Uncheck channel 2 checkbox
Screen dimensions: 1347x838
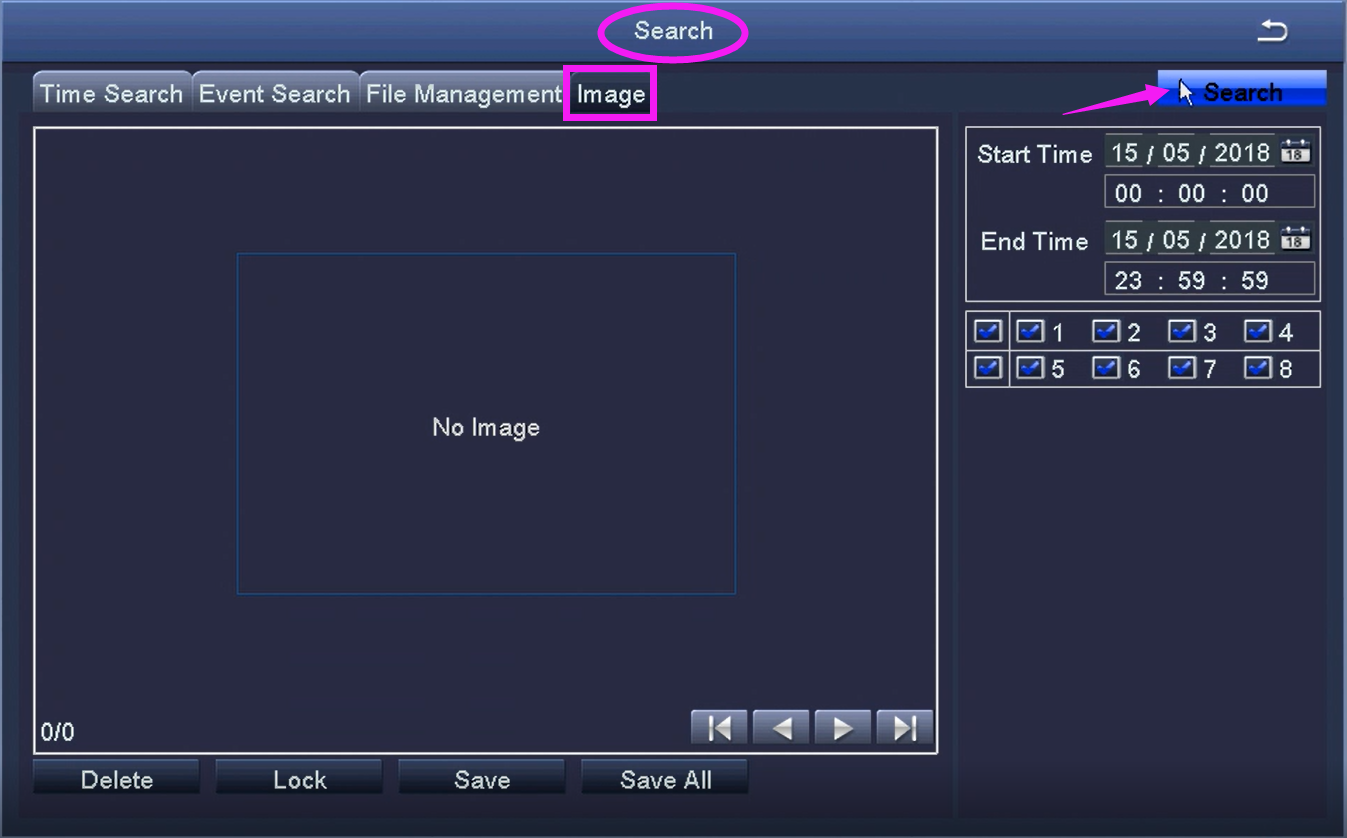1106,331
